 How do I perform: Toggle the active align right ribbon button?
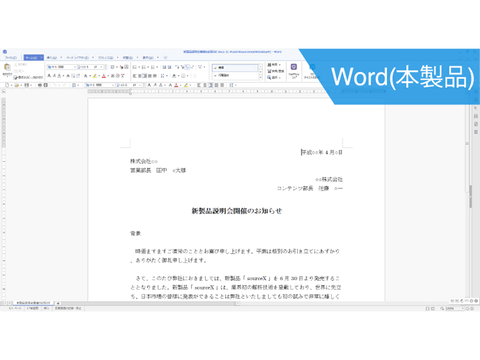tap(145, 76)
